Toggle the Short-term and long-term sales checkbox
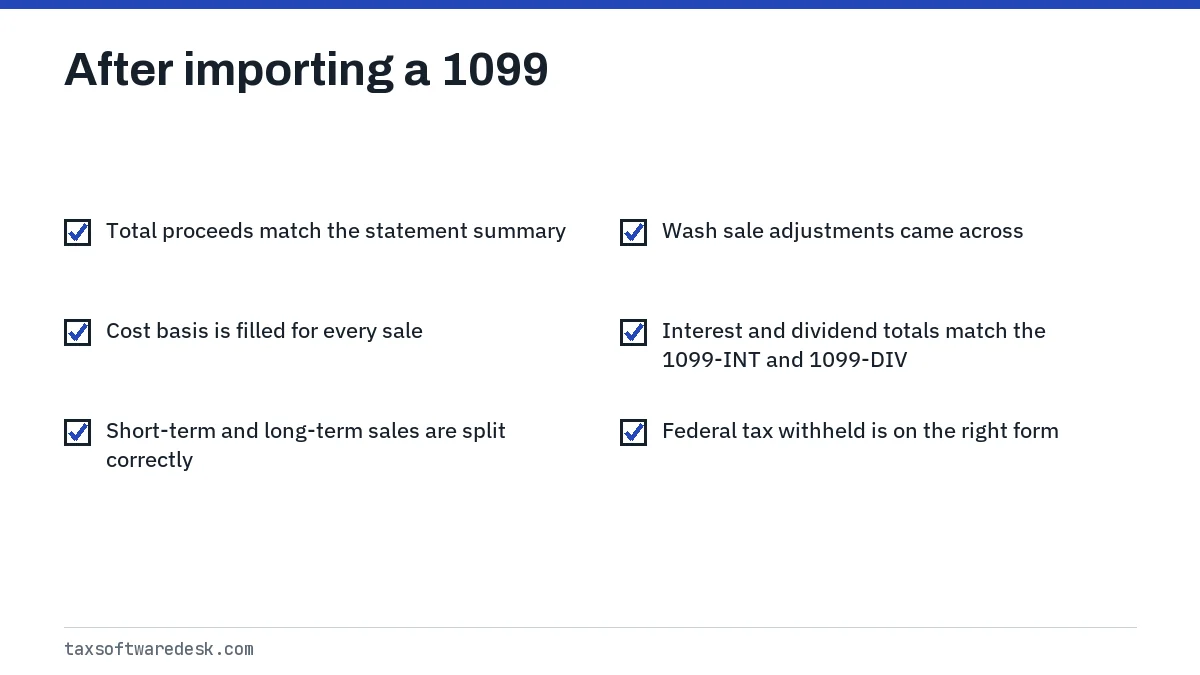 [x=77, y=432]
